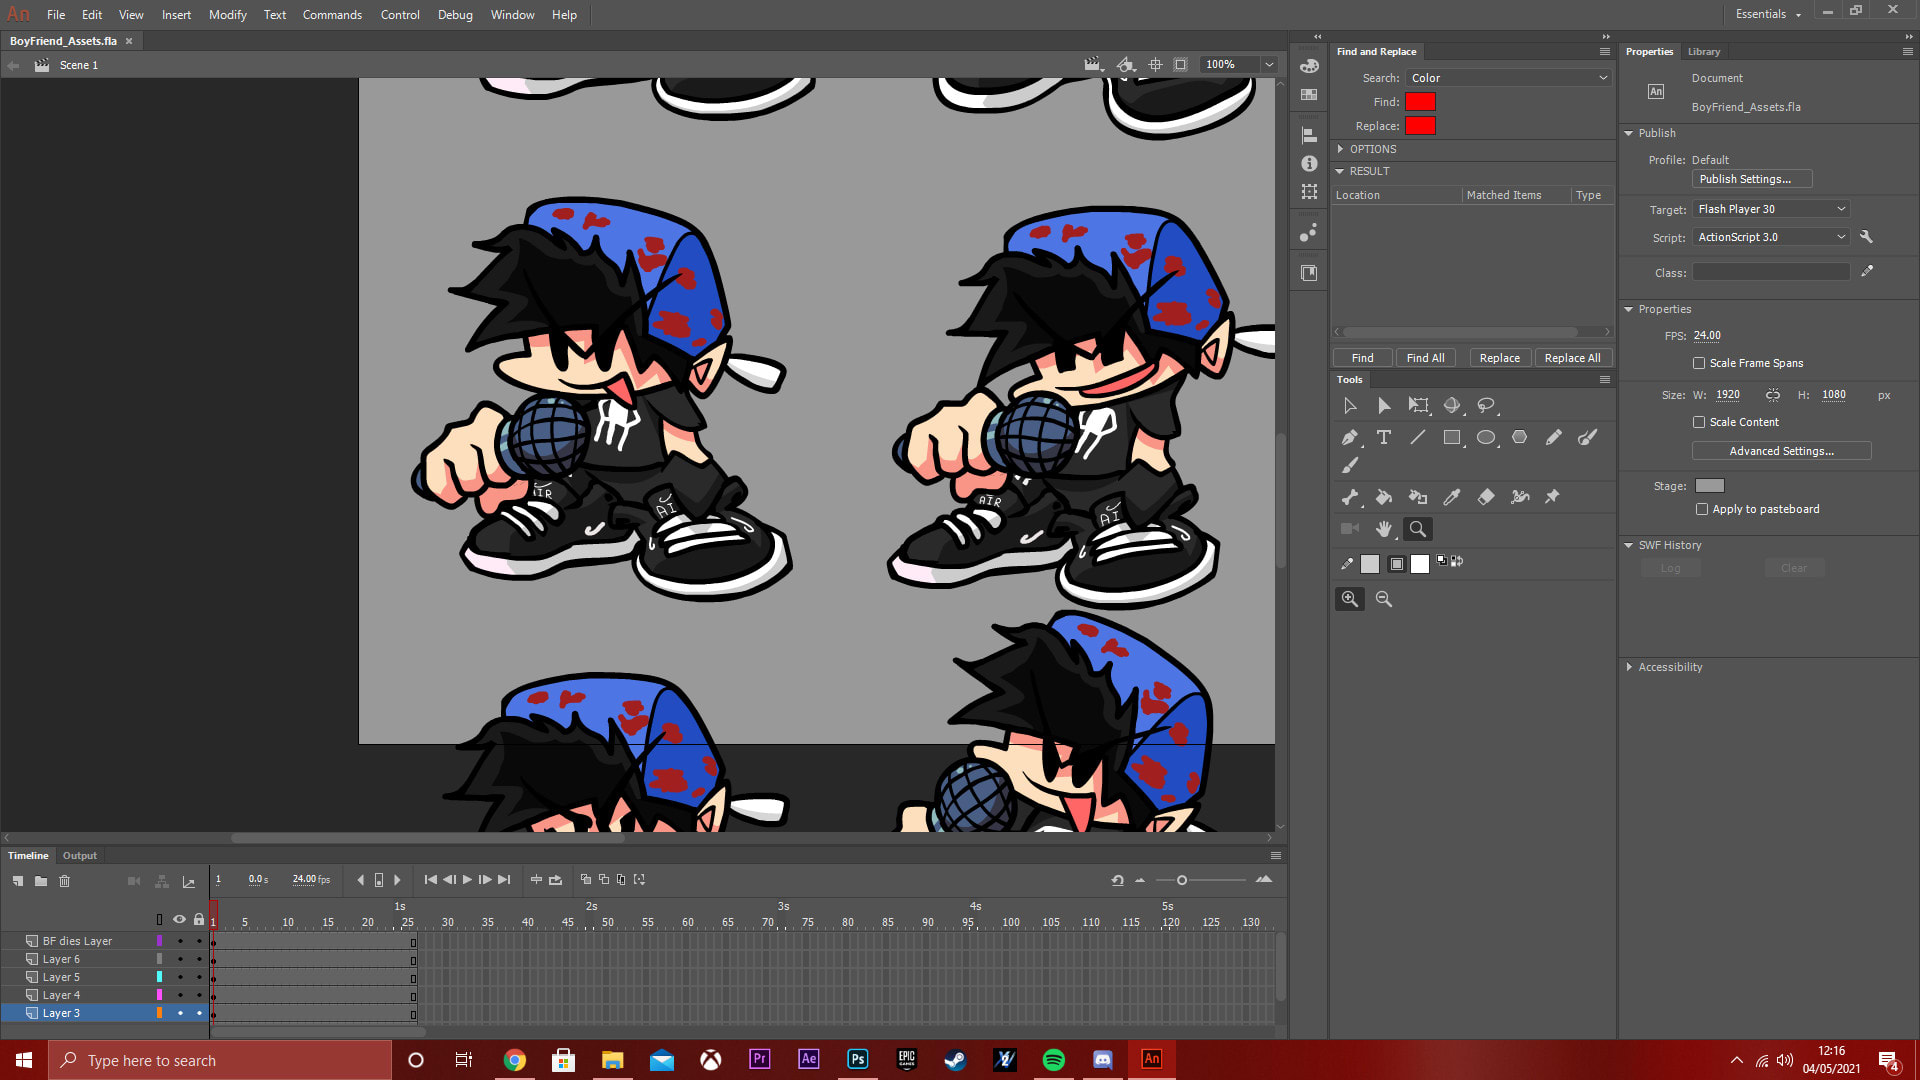Pick the Eyedropper tool
Viewport: 1920px width, 1080px height.
[x=1452, y=497]
